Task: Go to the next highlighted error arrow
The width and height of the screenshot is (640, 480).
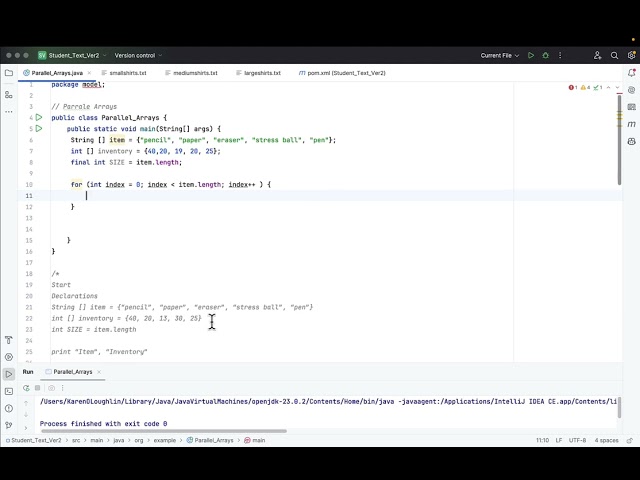Action: (618, 87)
